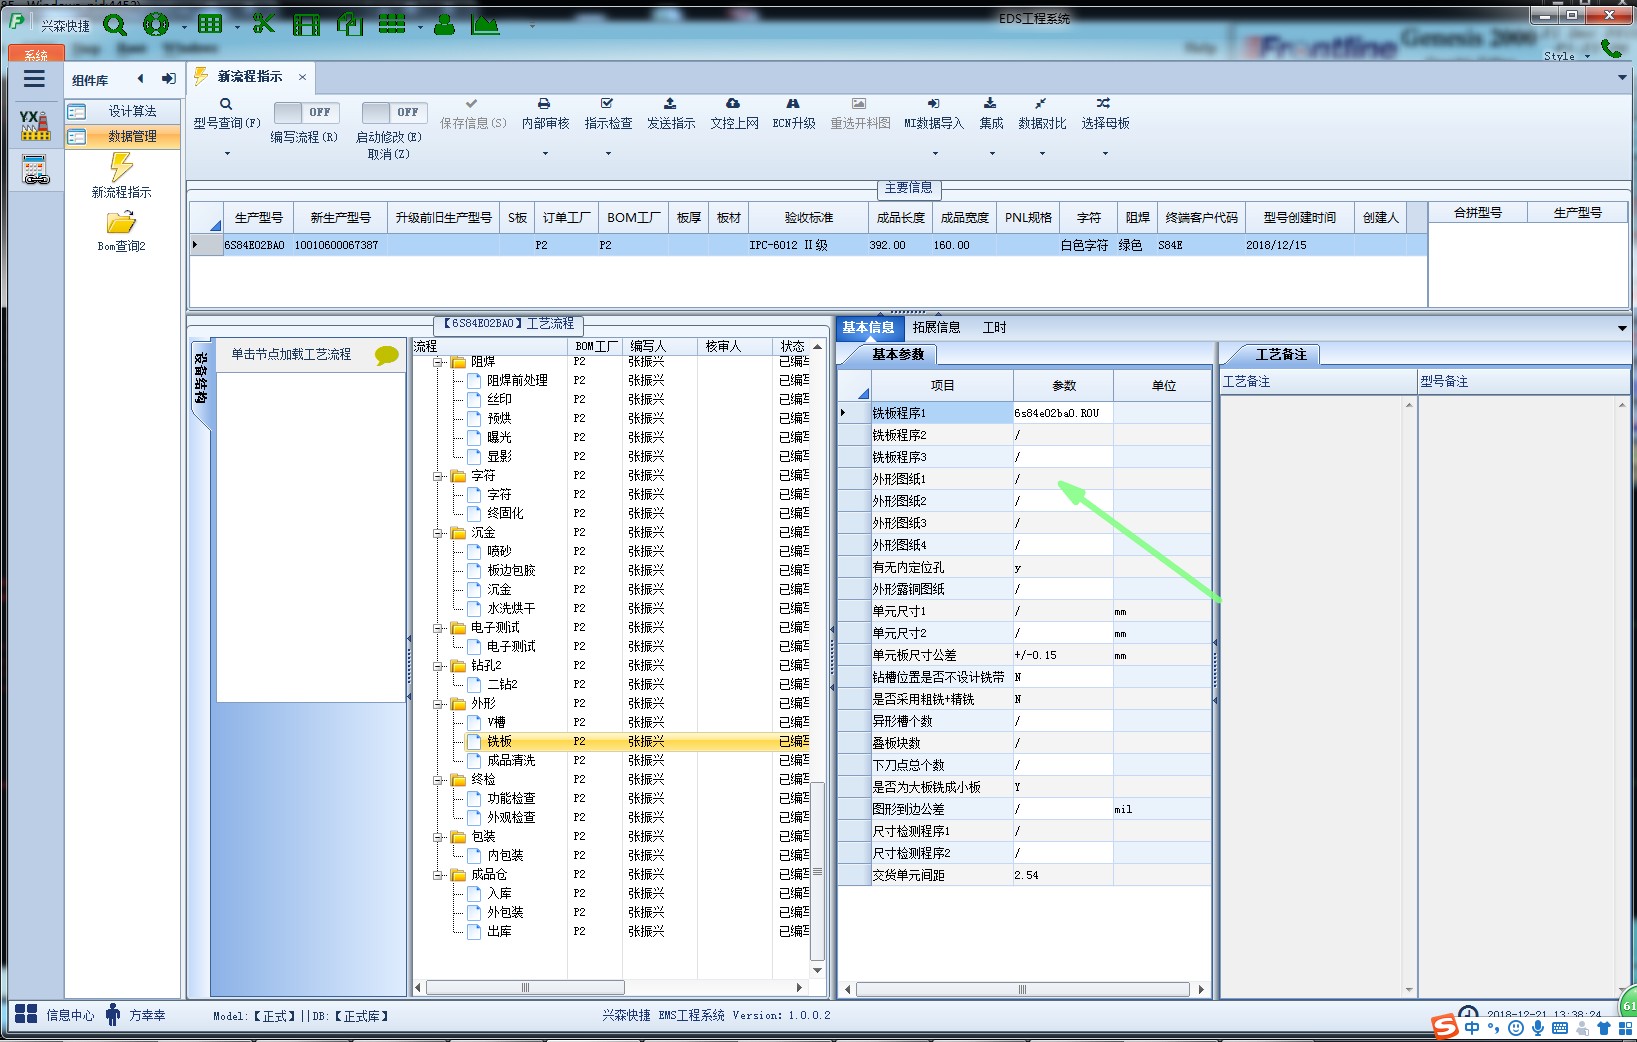This screenshot has height=1042, width=1637.
Task: Click the 信息中心 button in status bar
Action: [55, 1015]
